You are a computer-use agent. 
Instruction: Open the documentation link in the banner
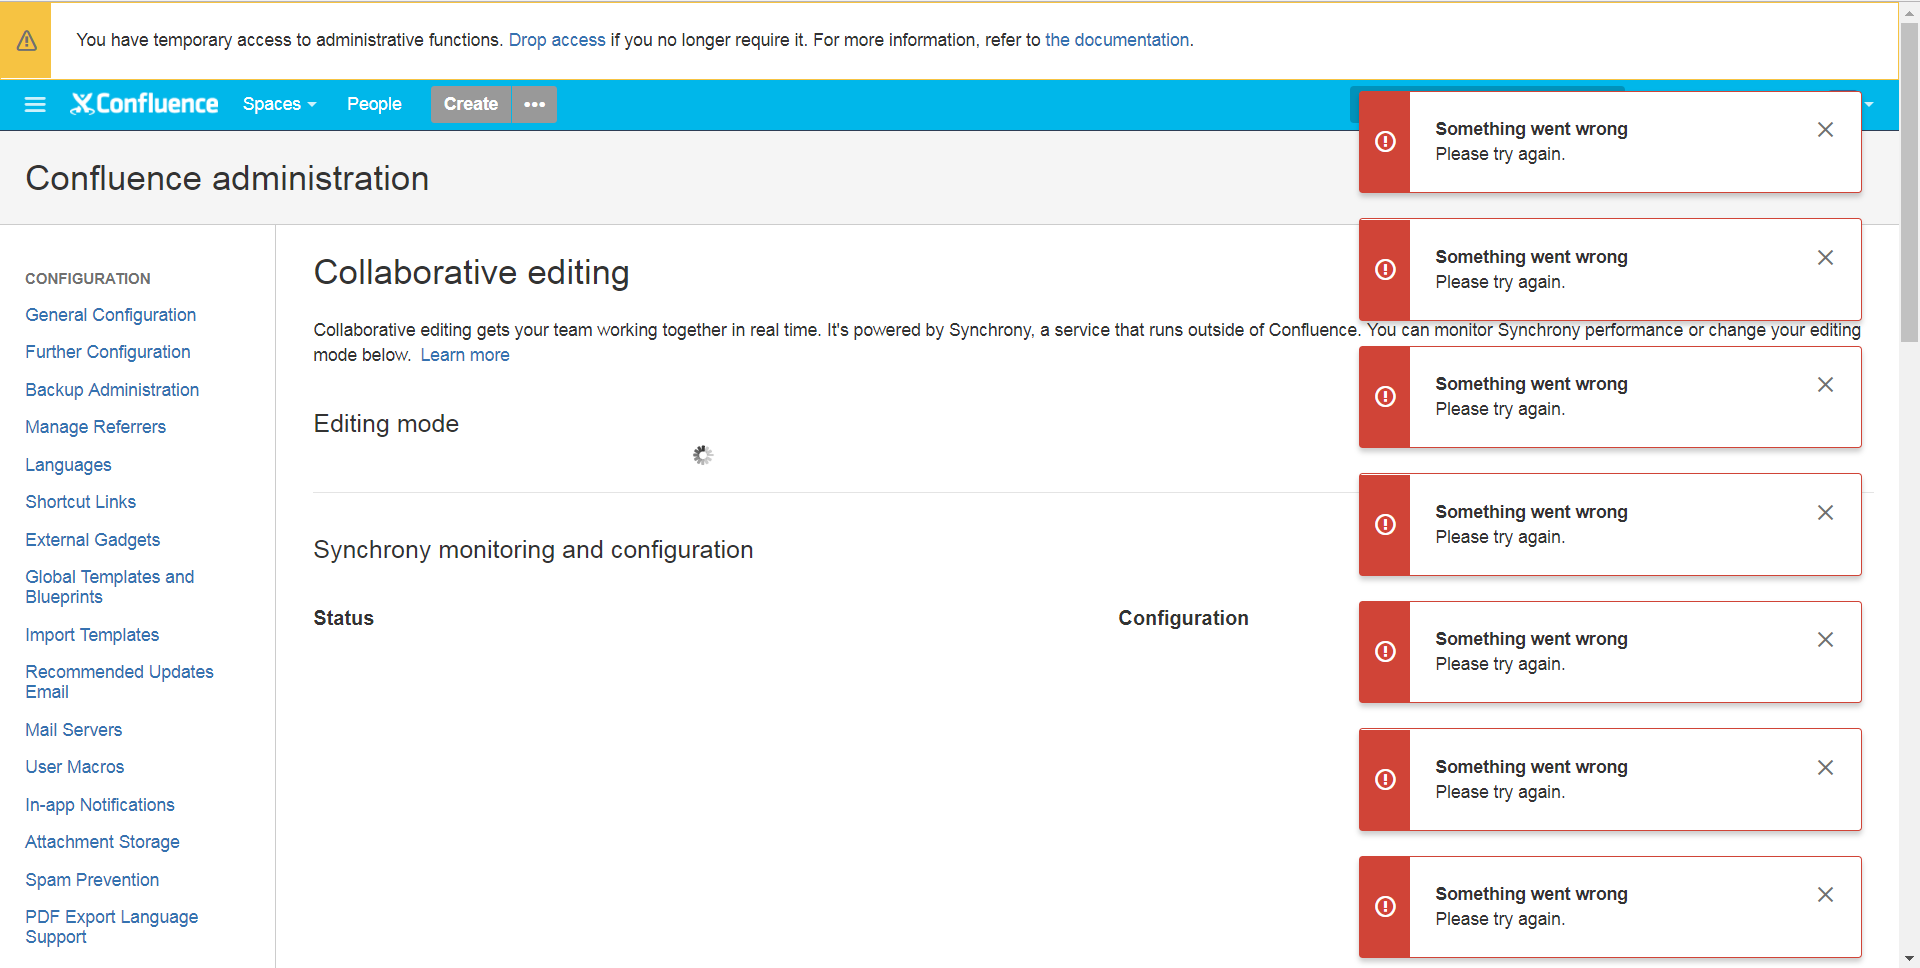(1117, 40)
